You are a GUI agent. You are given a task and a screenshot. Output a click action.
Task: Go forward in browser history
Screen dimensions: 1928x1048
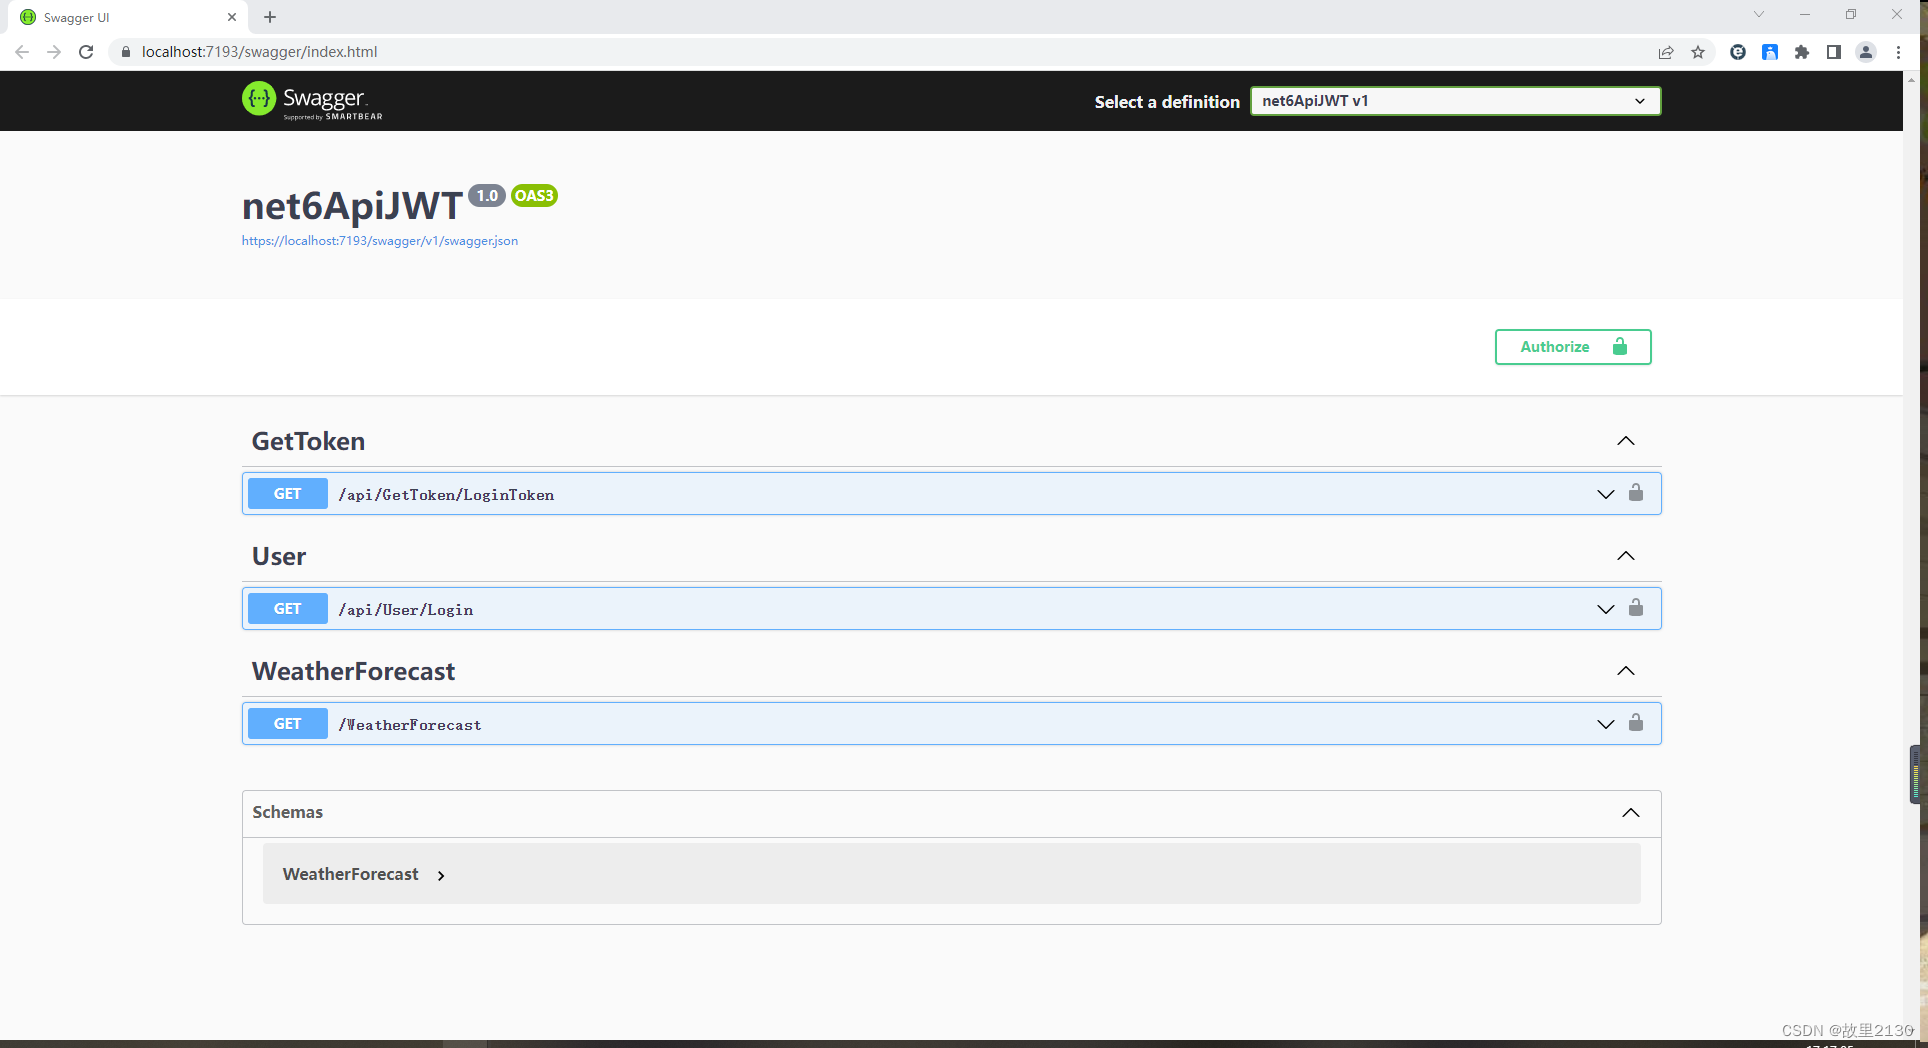pyautogui.click(x=54, y=52)
